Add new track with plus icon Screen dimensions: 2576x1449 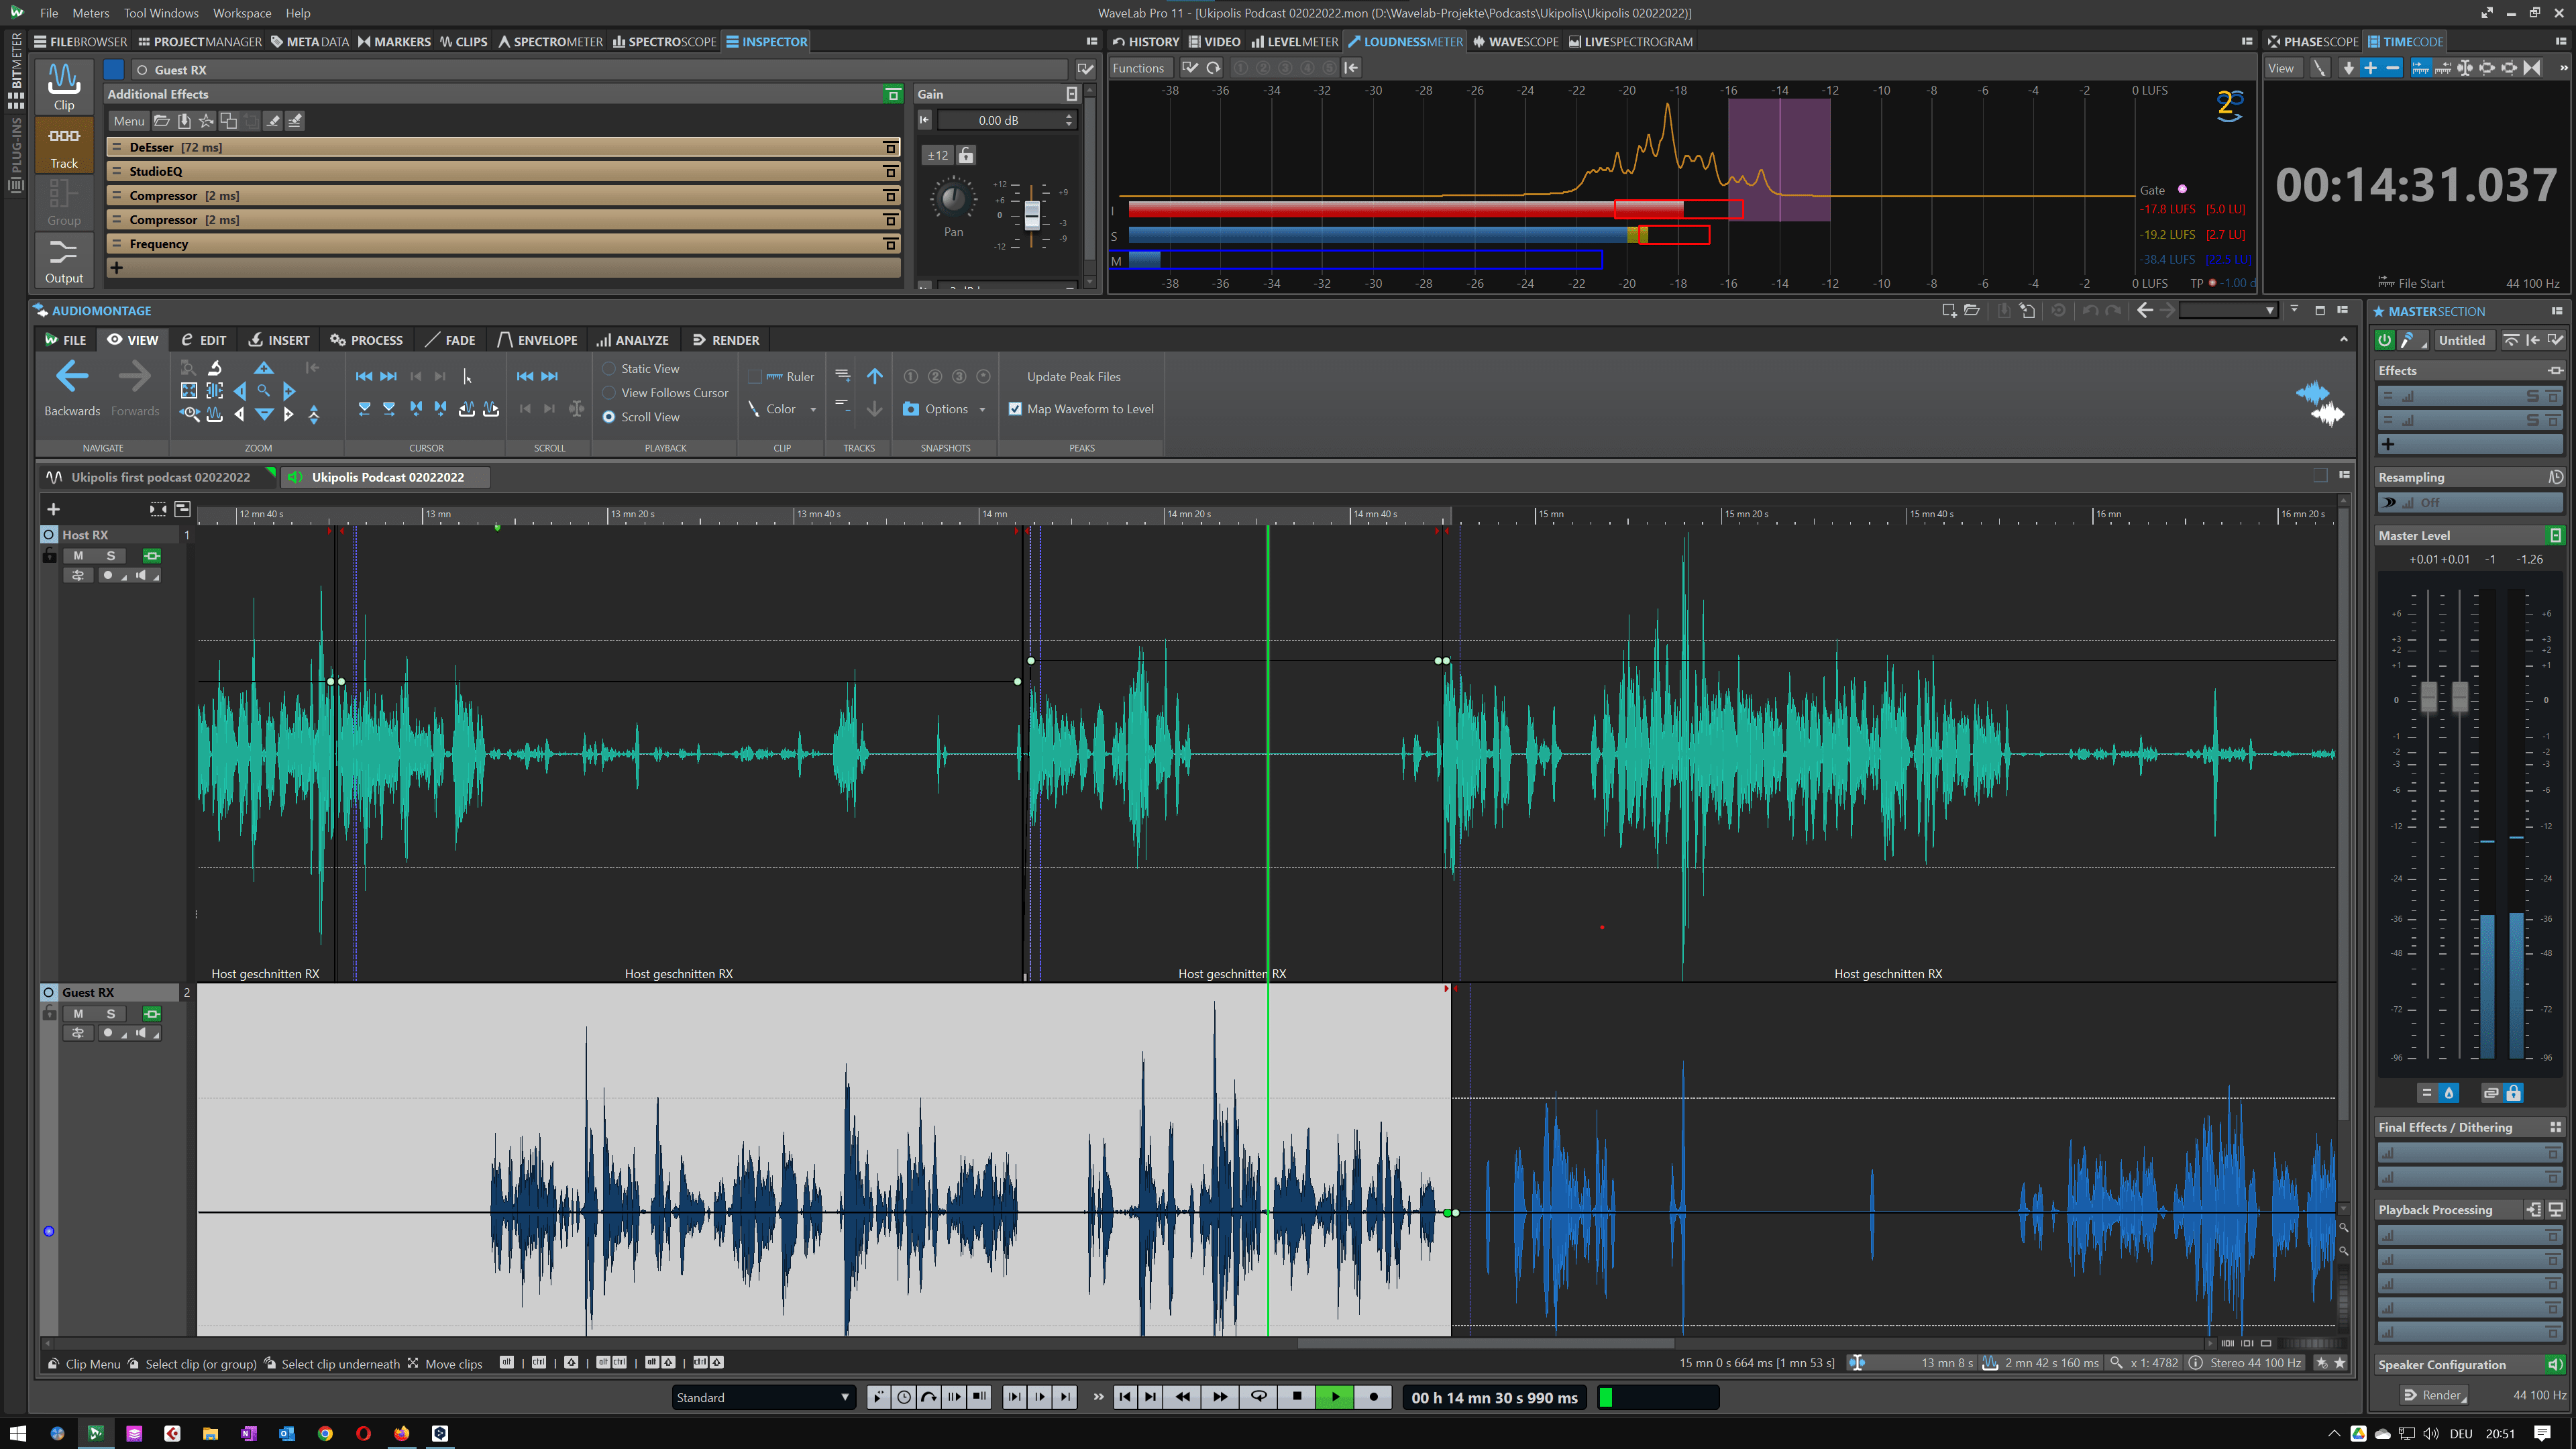click(x=53, y=509)
